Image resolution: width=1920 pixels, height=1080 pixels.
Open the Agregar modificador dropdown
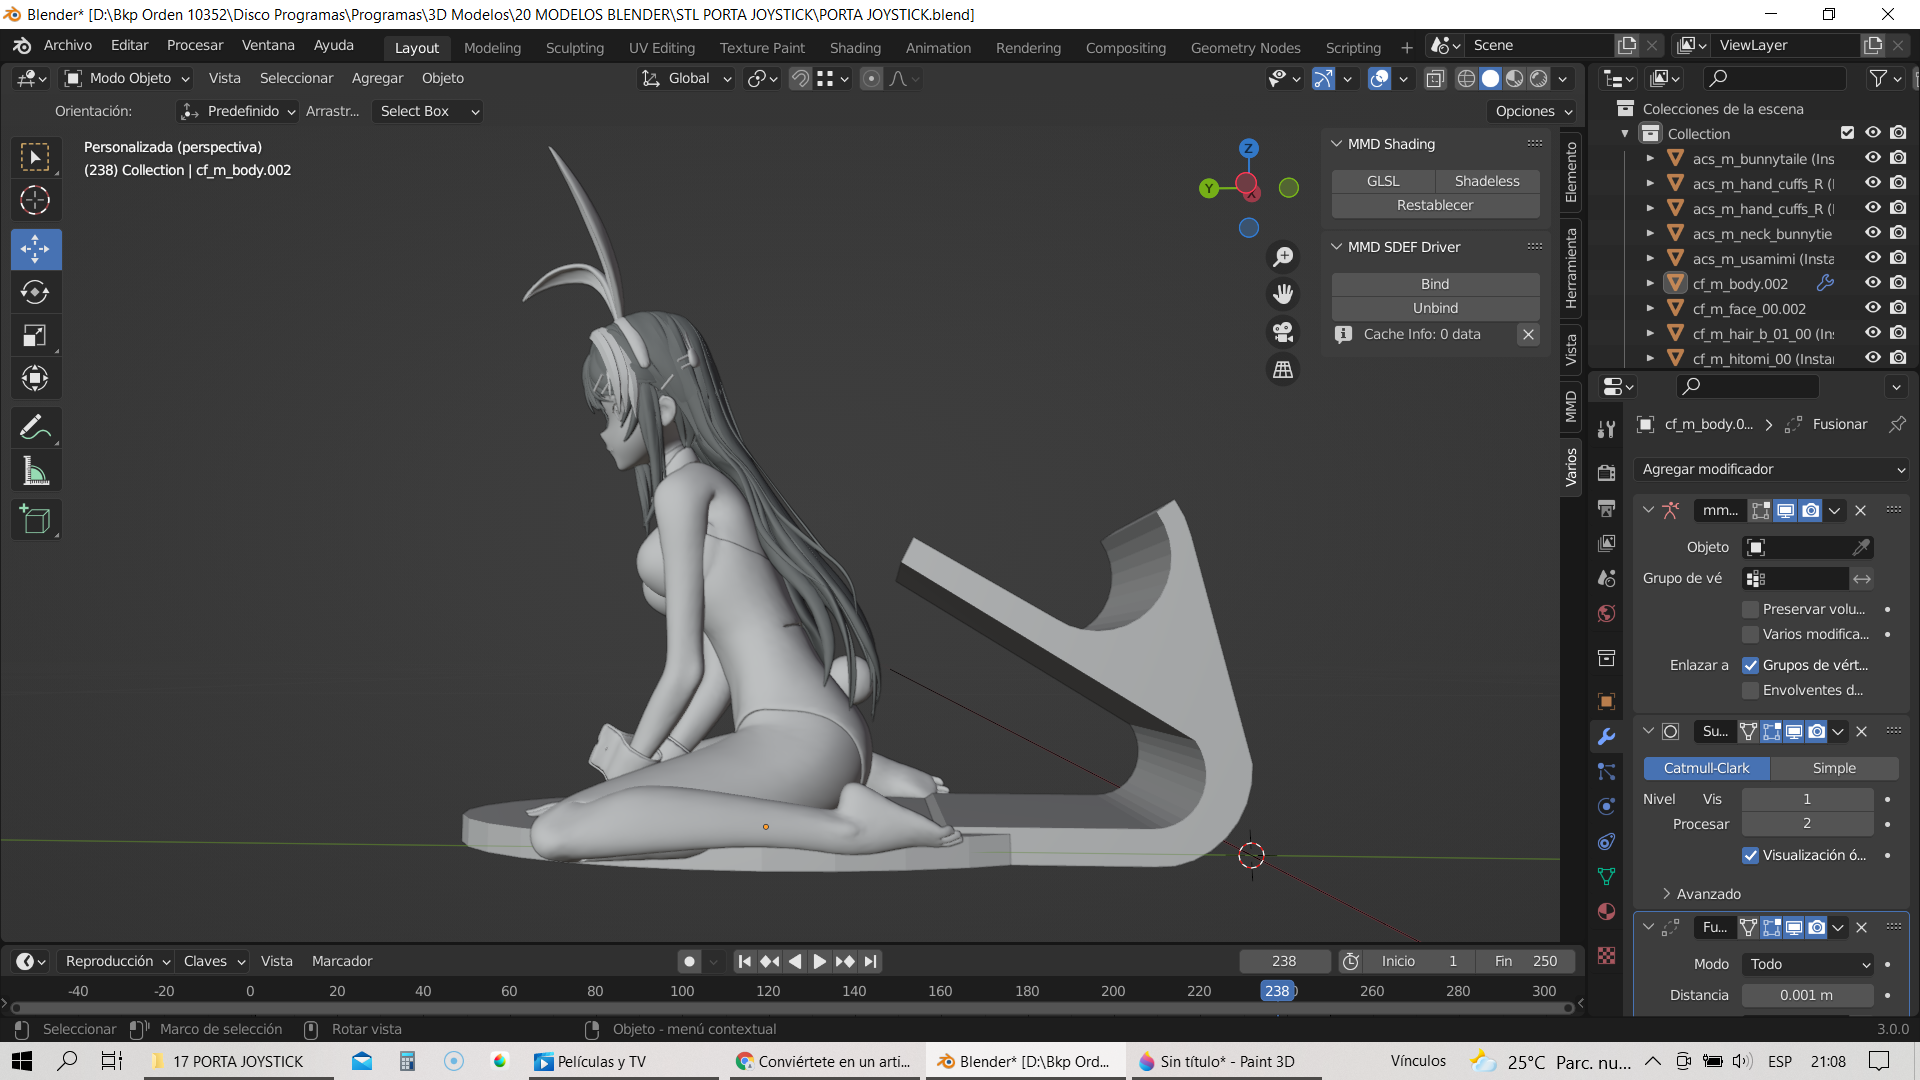1772,469
